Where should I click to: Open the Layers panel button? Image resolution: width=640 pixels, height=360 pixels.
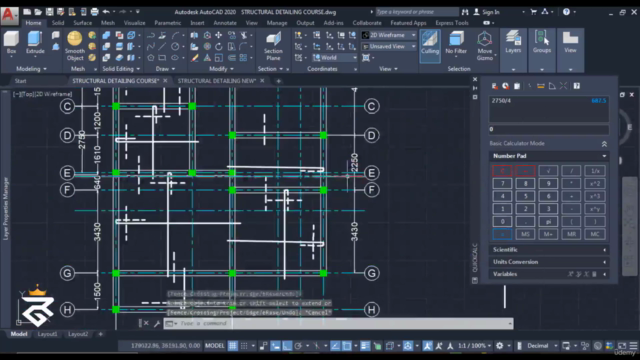pos(513,42)
